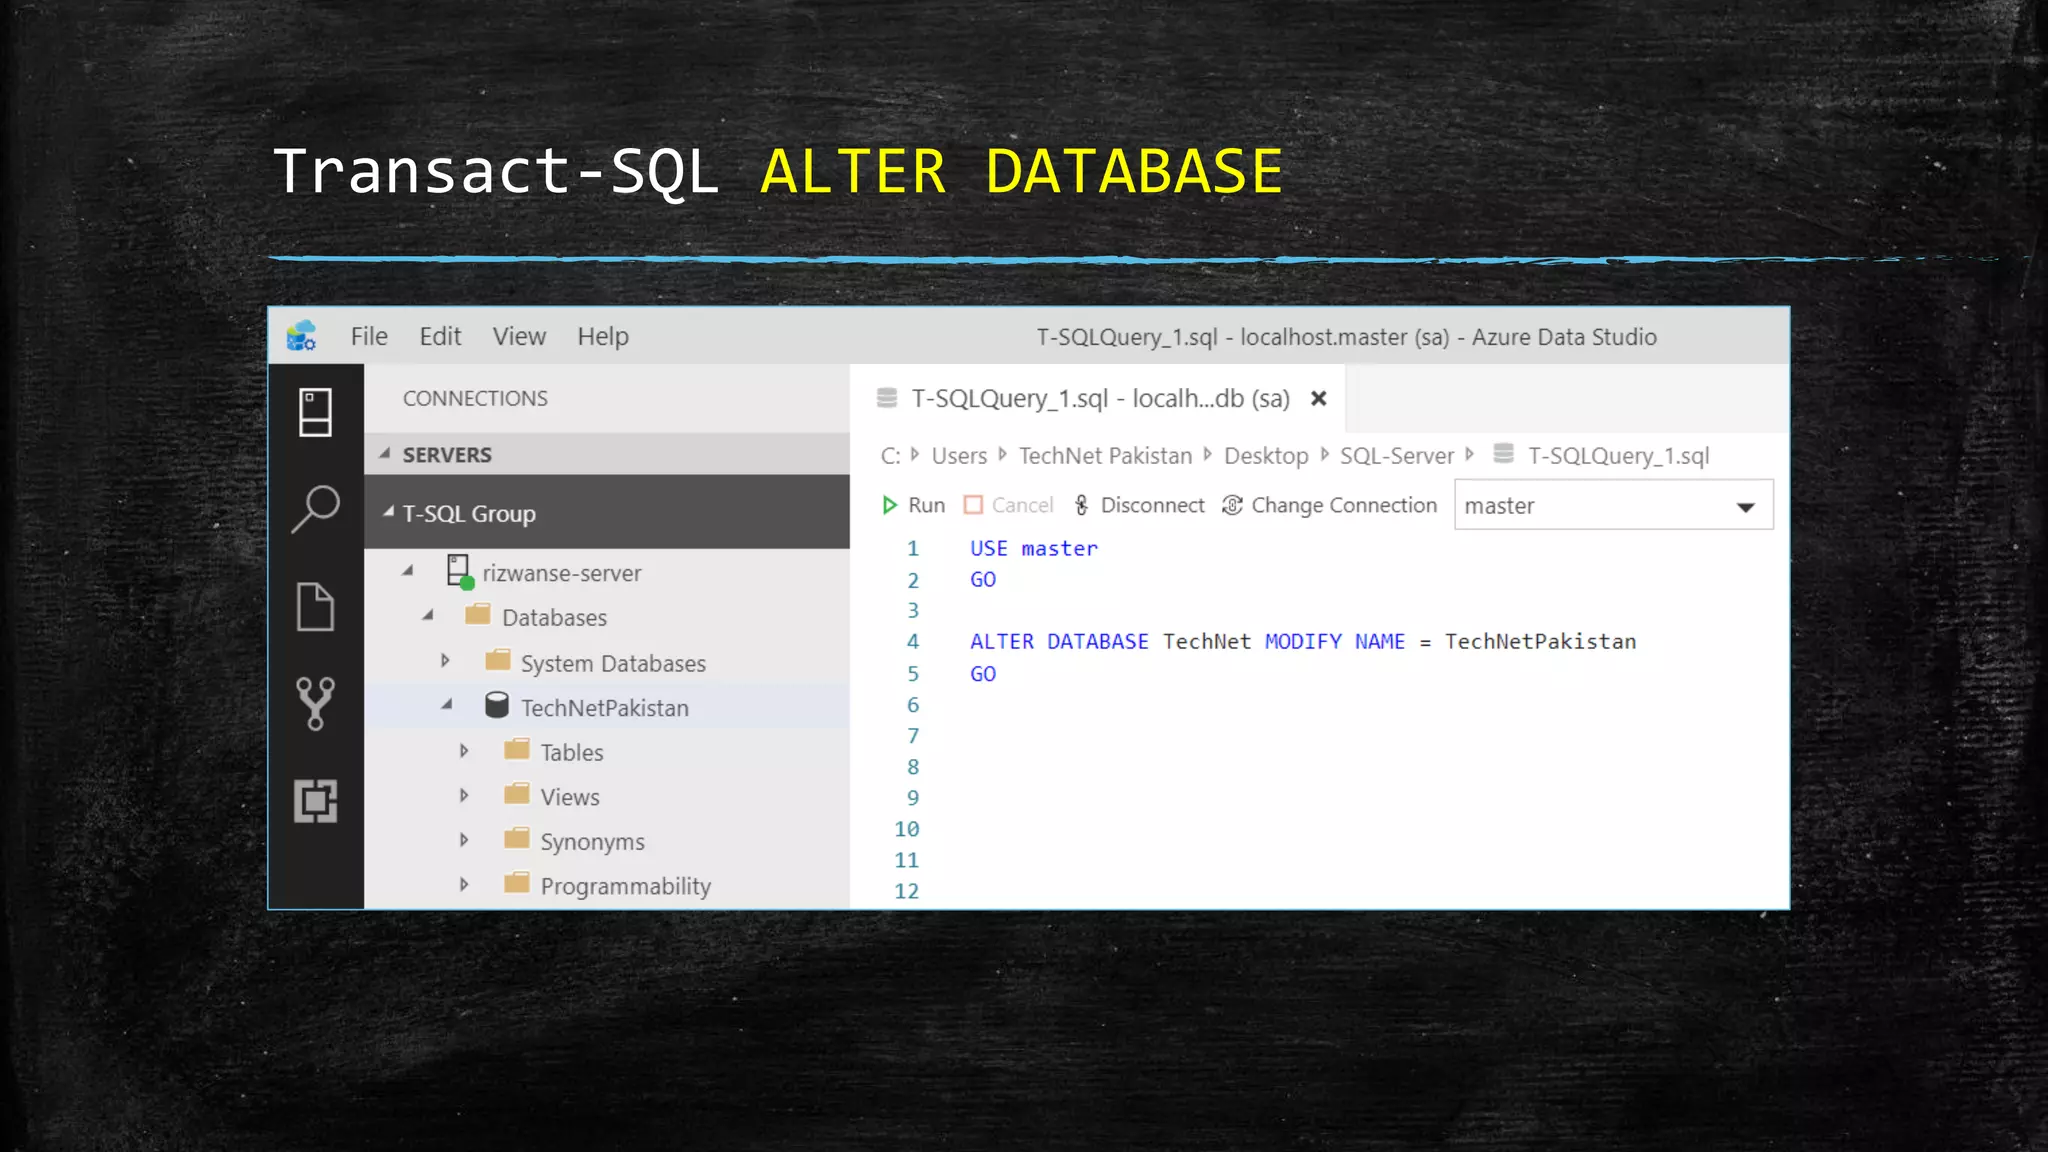This screenshot has width=2048, height=1152.
Task: Open the View menu
Action: tap(519, 336)
